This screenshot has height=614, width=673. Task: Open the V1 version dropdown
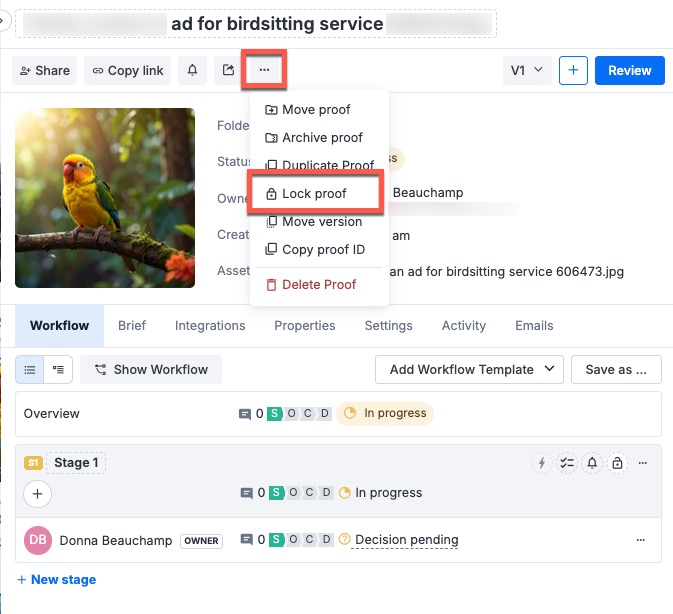pos(526,70)
